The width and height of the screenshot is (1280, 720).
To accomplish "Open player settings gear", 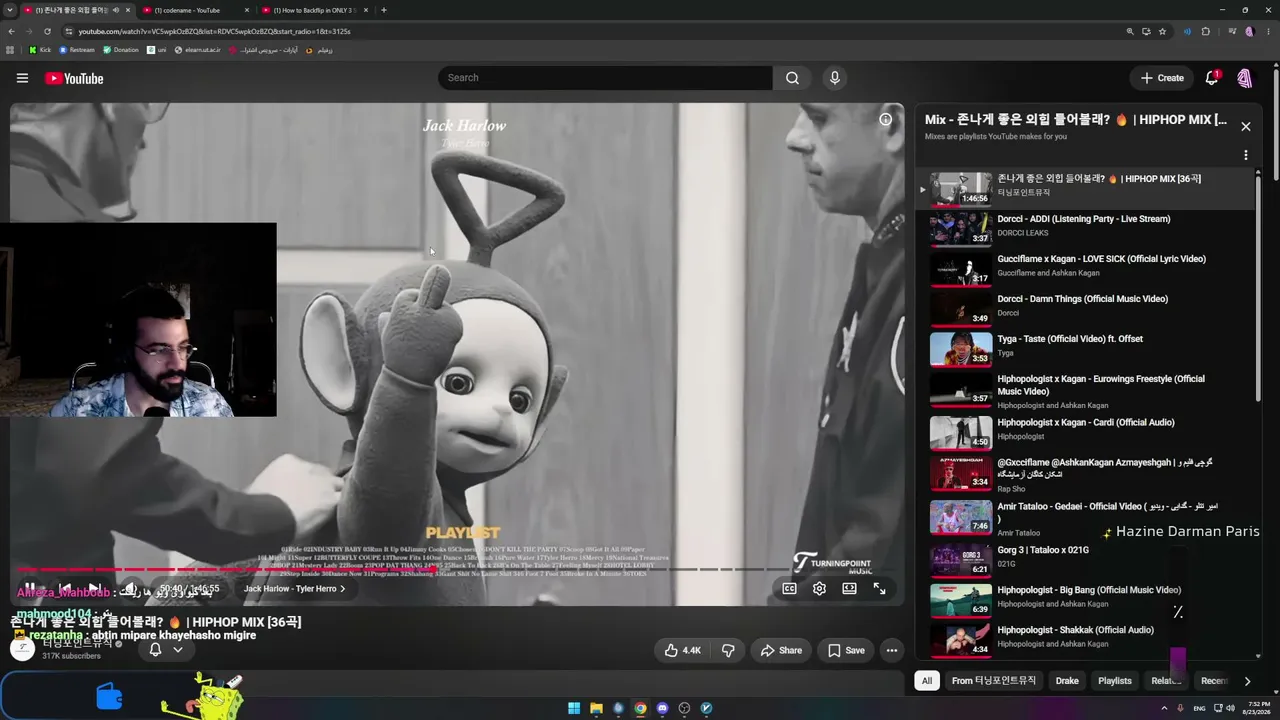I will click(x=819, y=589).
